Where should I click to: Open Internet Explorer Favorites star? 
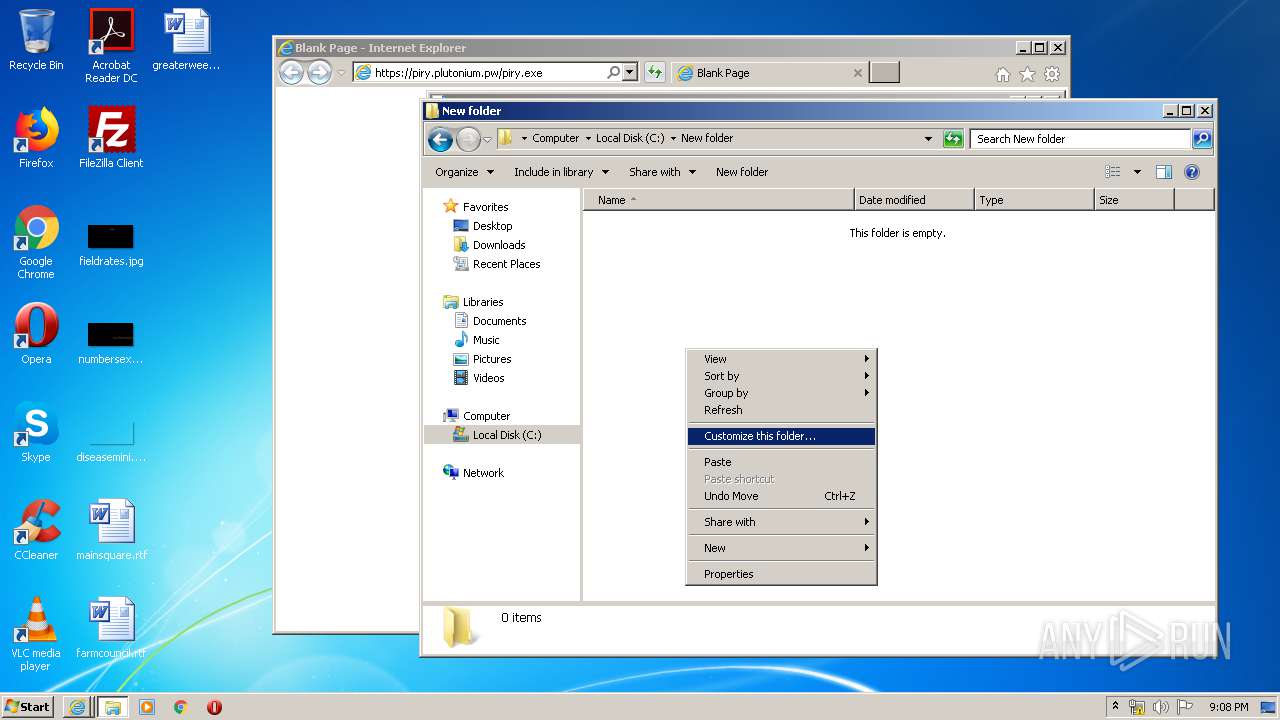point(1027,74)
